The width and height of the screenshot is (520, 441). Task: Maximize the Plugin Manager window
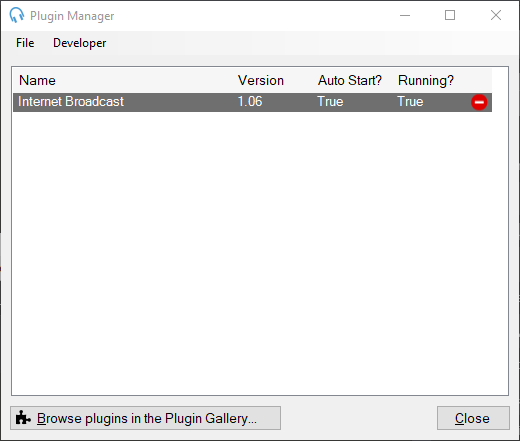coord(450,15)
